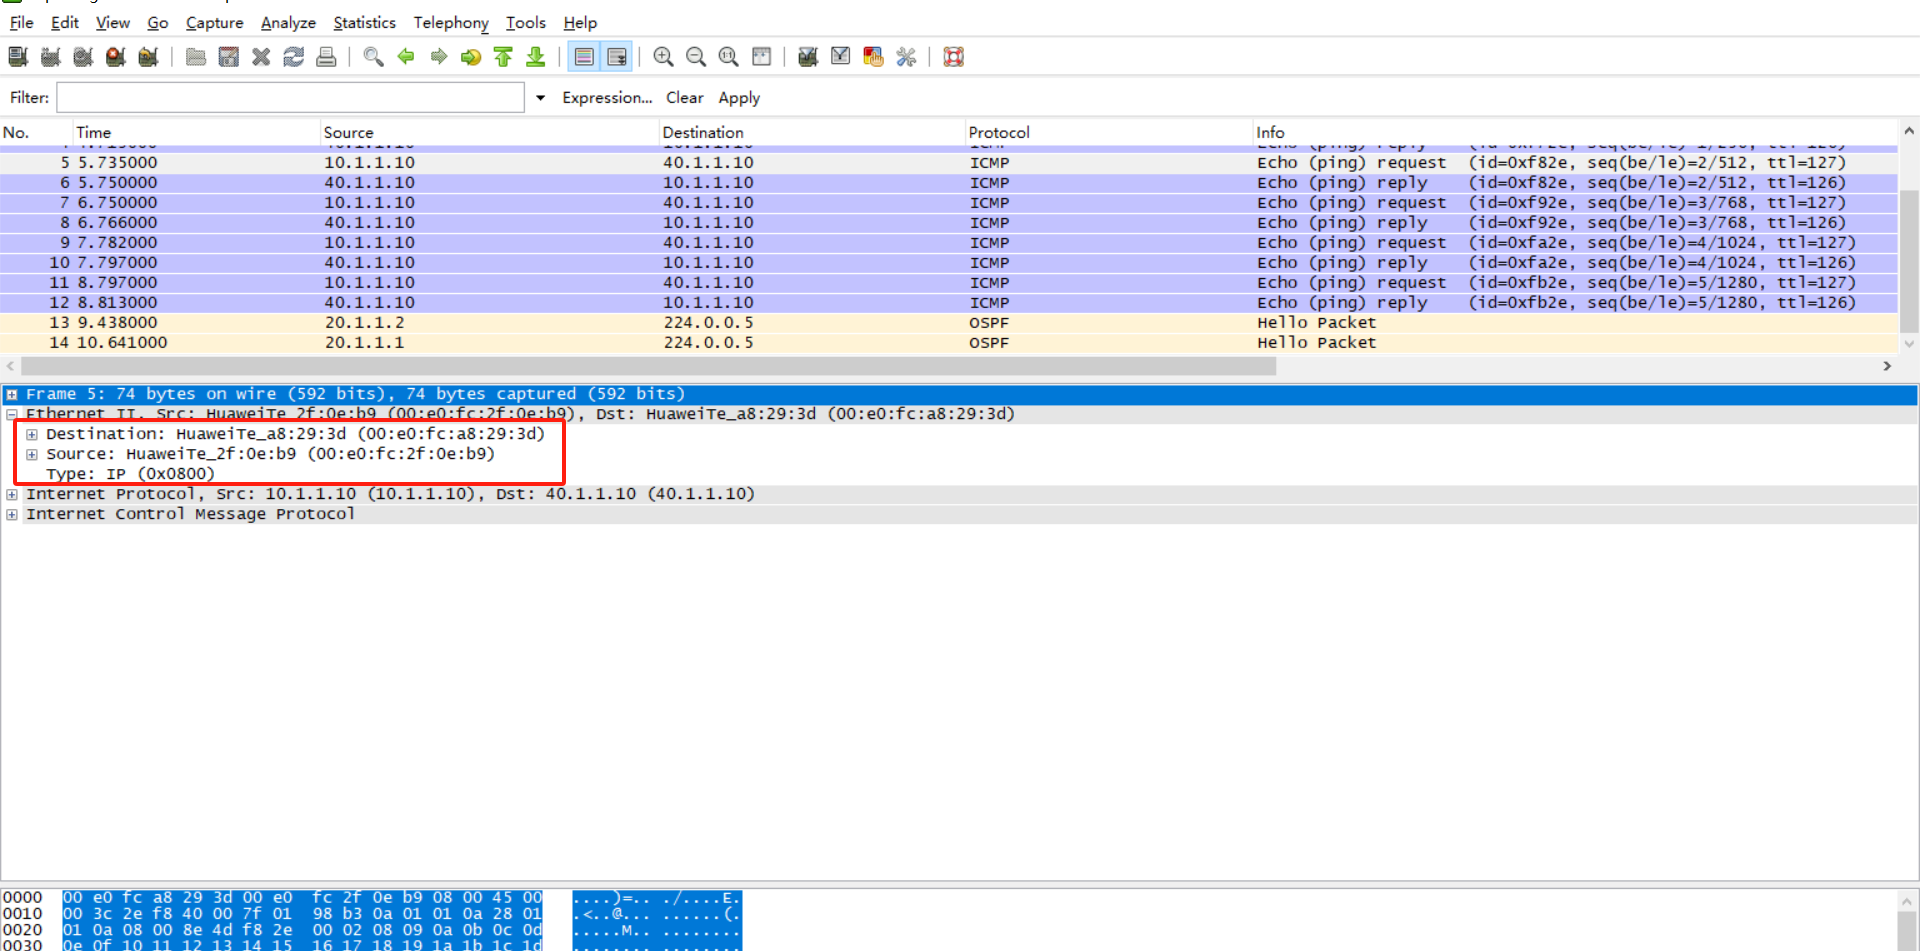Apply the display filter
The width and height of the screenshot is (1920, 951).
[x=739, y=98]
